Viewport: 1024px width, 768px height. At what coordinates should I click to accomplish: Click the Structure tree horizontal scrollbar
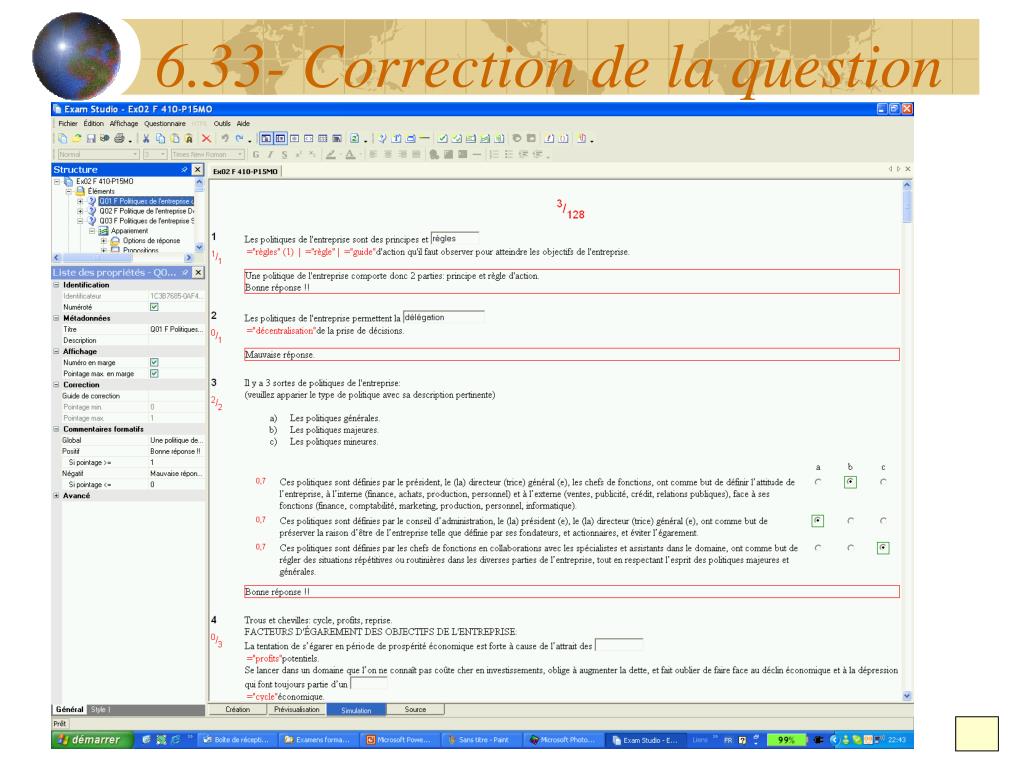click(122, 258)
